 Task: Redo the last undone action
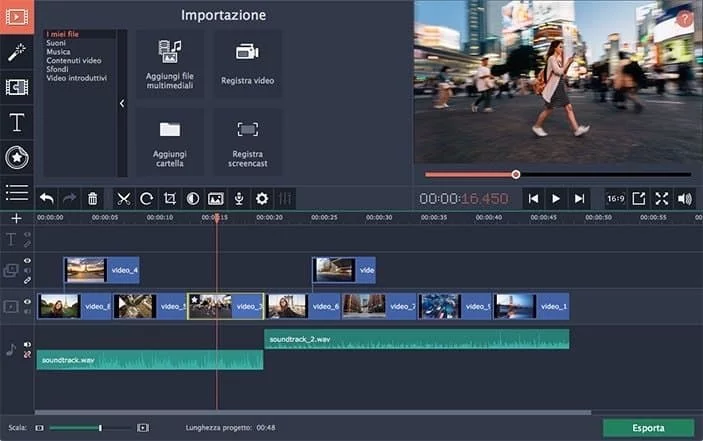[69, 199]
